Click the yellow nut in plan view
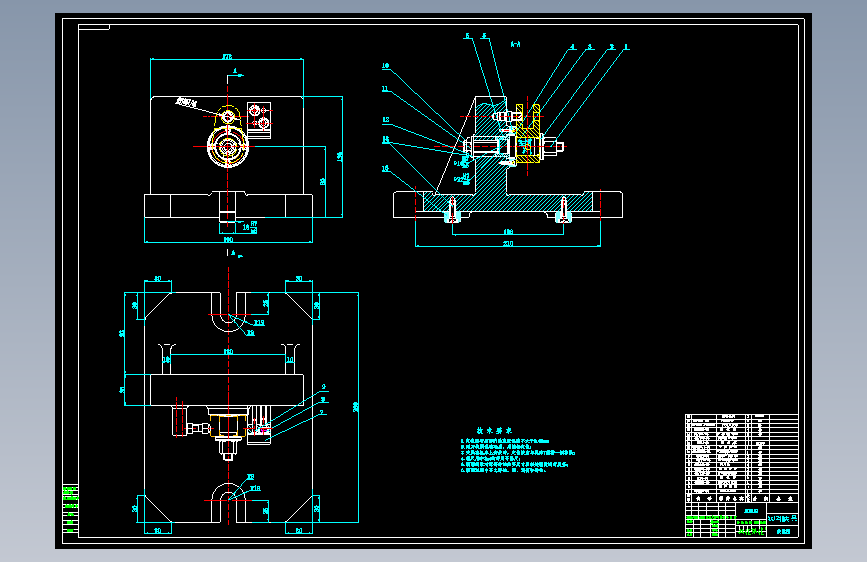Screen dimensions: 867x562 tap(228, 427)
